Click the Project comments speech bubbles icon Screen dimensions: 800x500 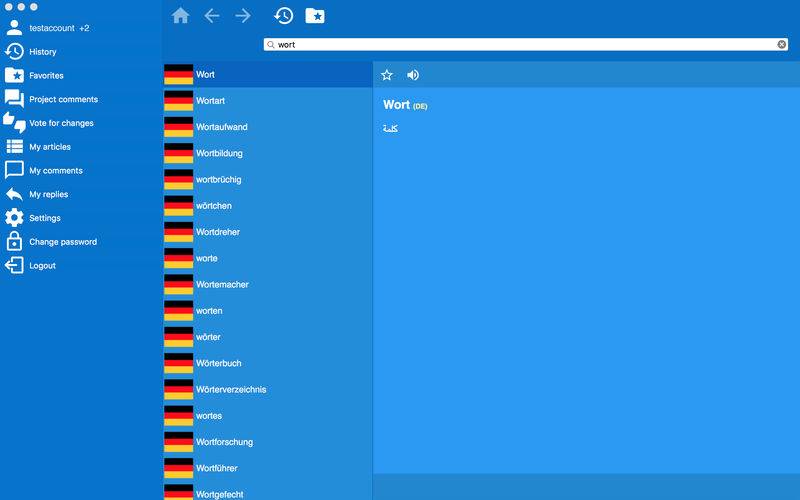tap(14, 98)
